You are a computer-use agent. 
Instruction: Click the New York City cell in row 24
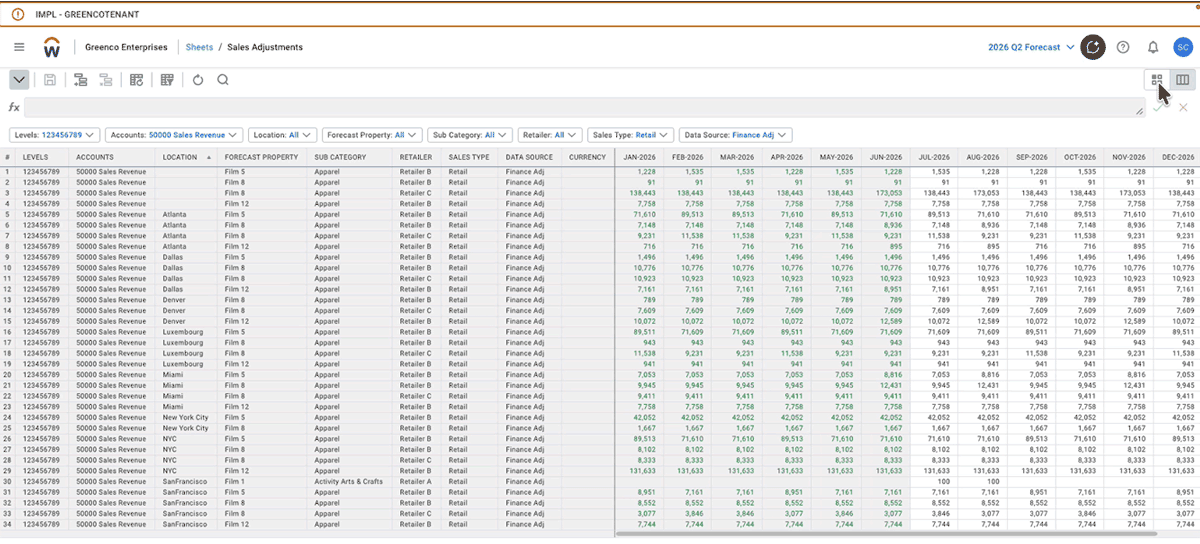187,417
